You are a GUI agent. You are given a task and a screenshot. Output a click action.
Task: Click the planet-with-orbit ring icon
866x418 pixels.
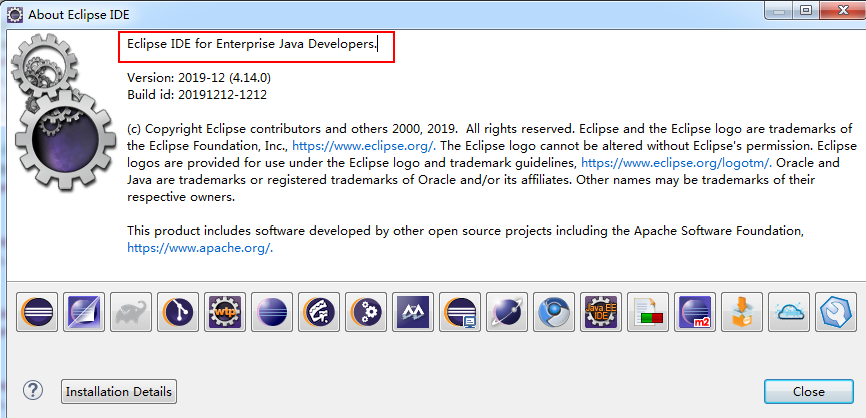507,312
